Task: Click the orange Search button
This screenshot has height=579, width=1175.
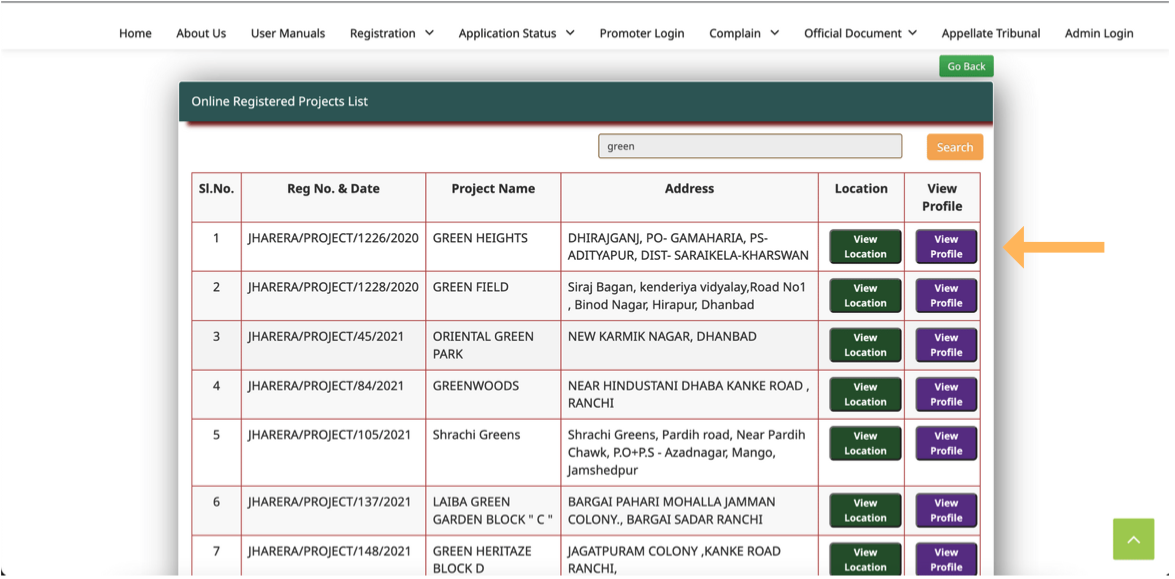Action: pyautogui.click(x=955, y=147)
